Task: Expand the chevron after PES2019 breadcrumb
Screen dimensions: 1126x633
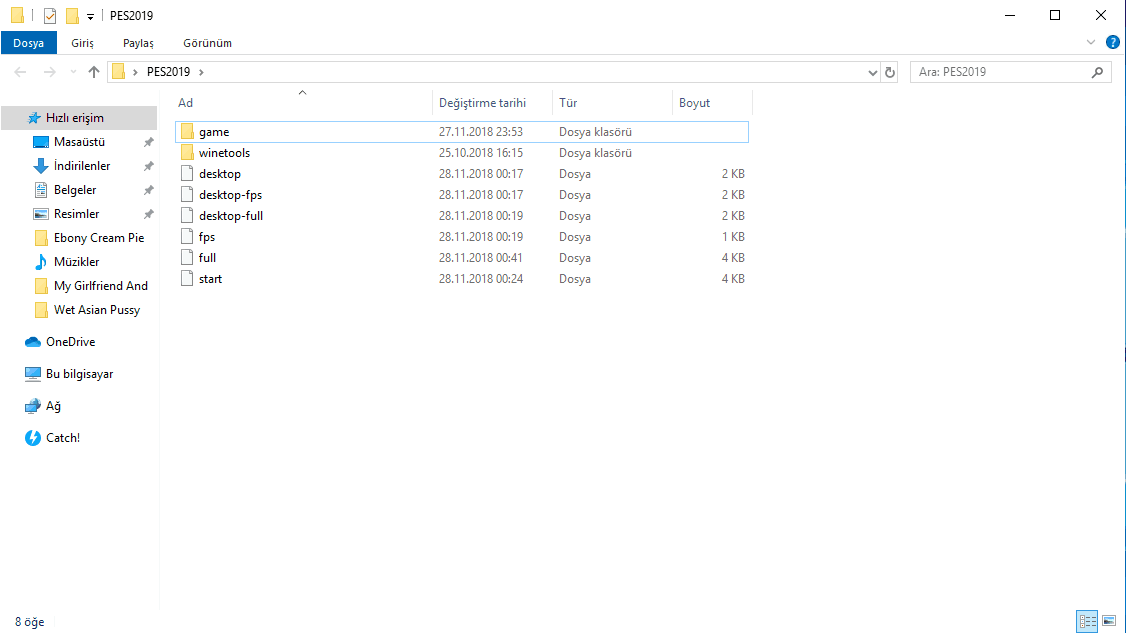Action: point(201,72)
